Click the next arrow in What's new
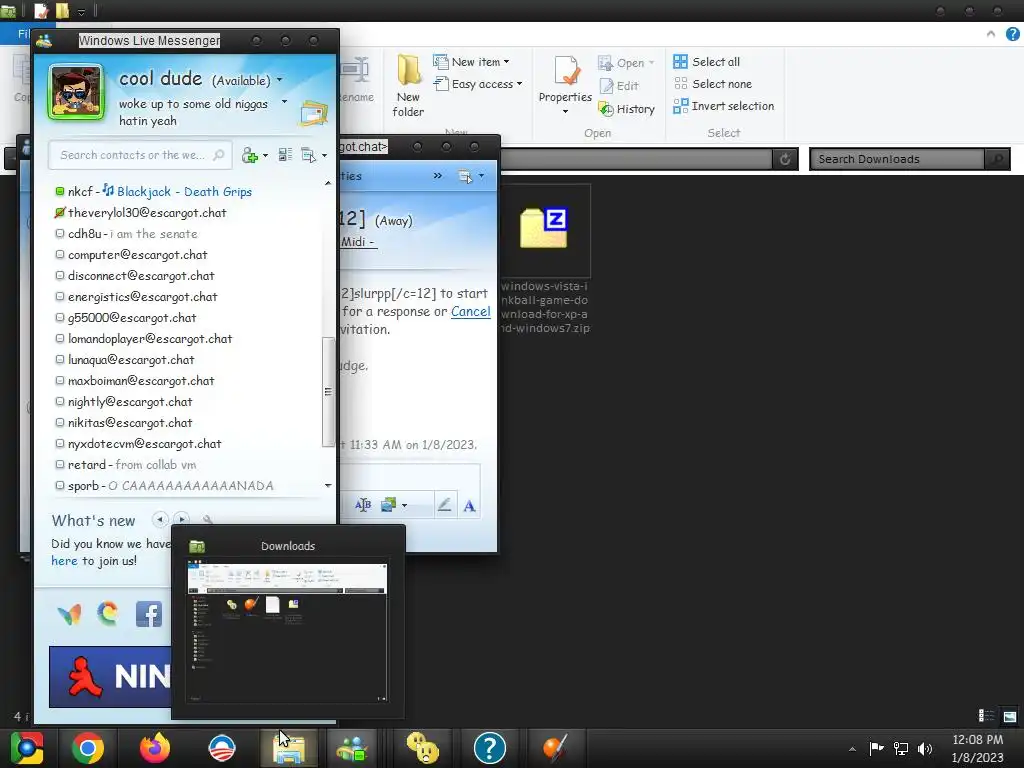Image resolution: width=1024 pixels, height=768 pixels. click(182, 520)
